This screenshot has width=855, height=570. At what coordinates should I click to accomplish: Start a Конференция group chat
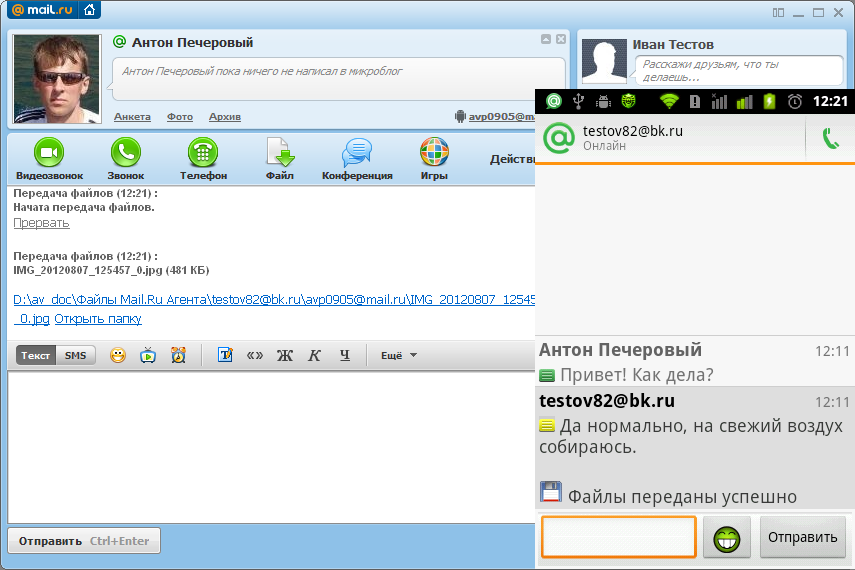tap(356, 153)
